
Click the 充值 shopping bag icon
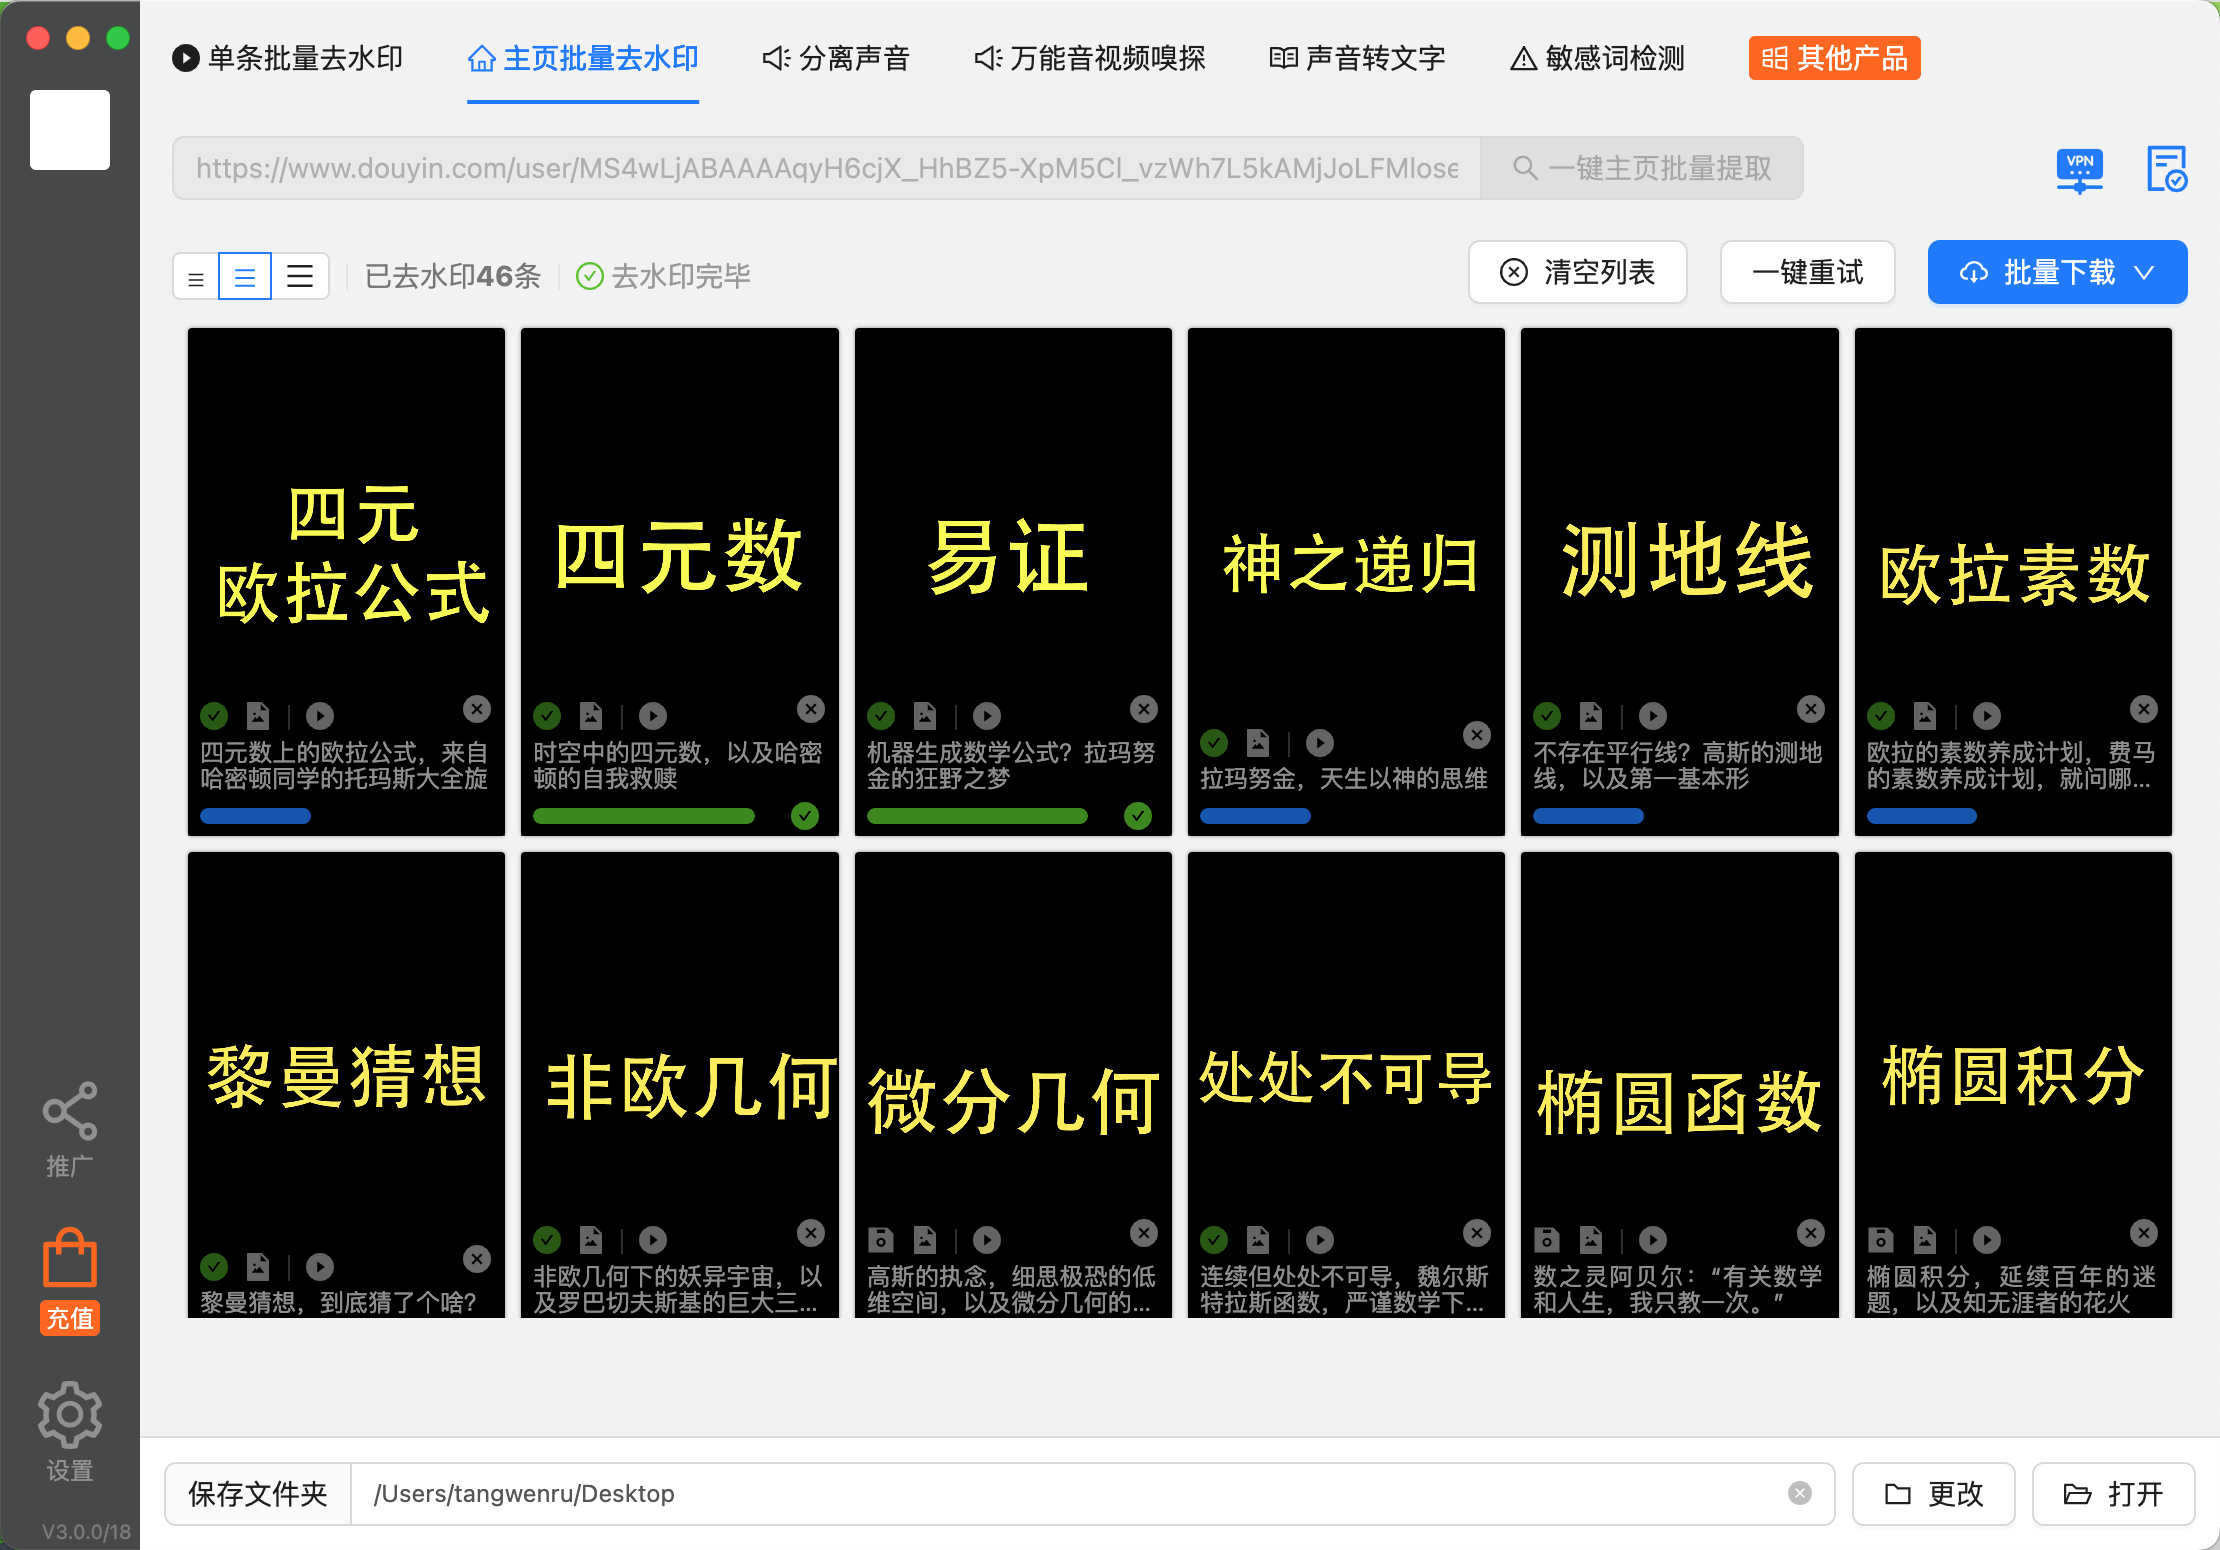pyautogui.click(x=70, y=1260)
